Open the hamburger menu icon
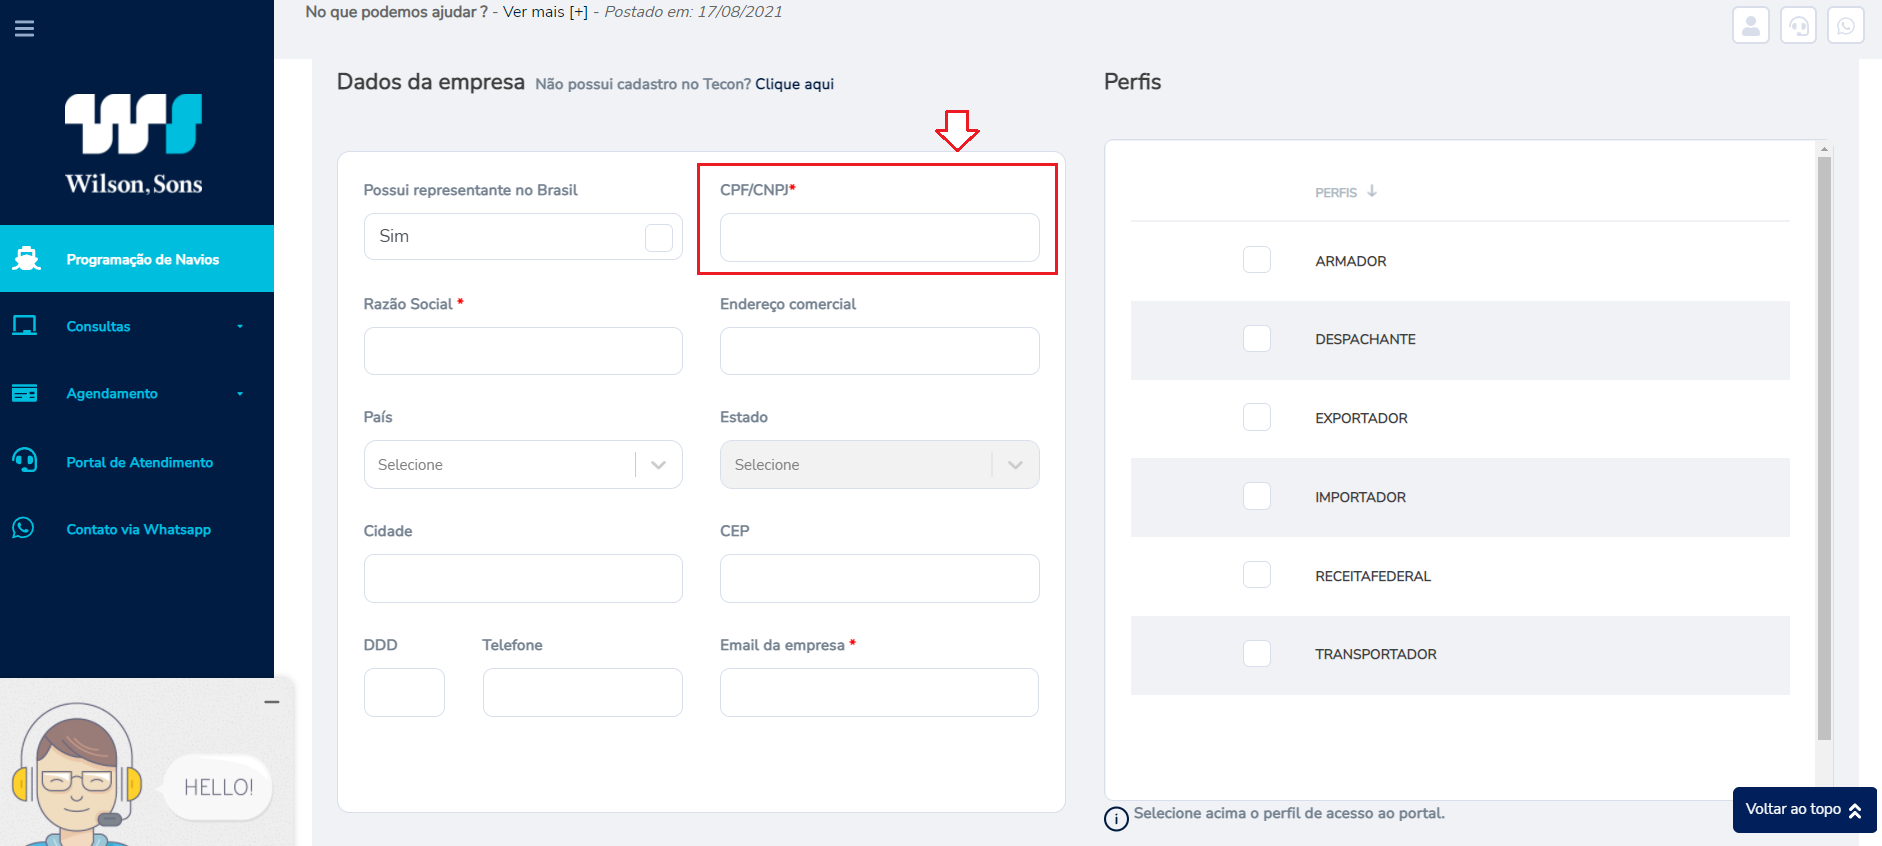1882x846 pixels. [24, 29]
